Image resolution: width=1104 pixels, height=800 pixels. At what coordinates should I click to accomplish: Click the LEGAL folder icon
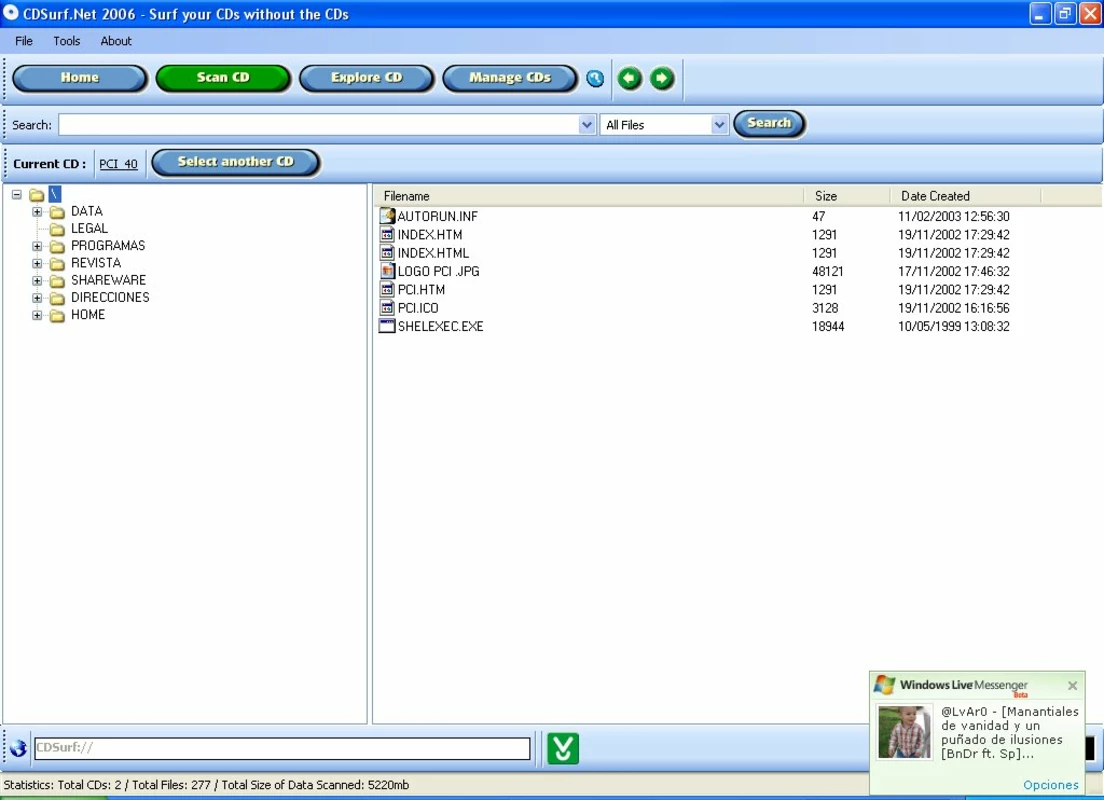57,229
